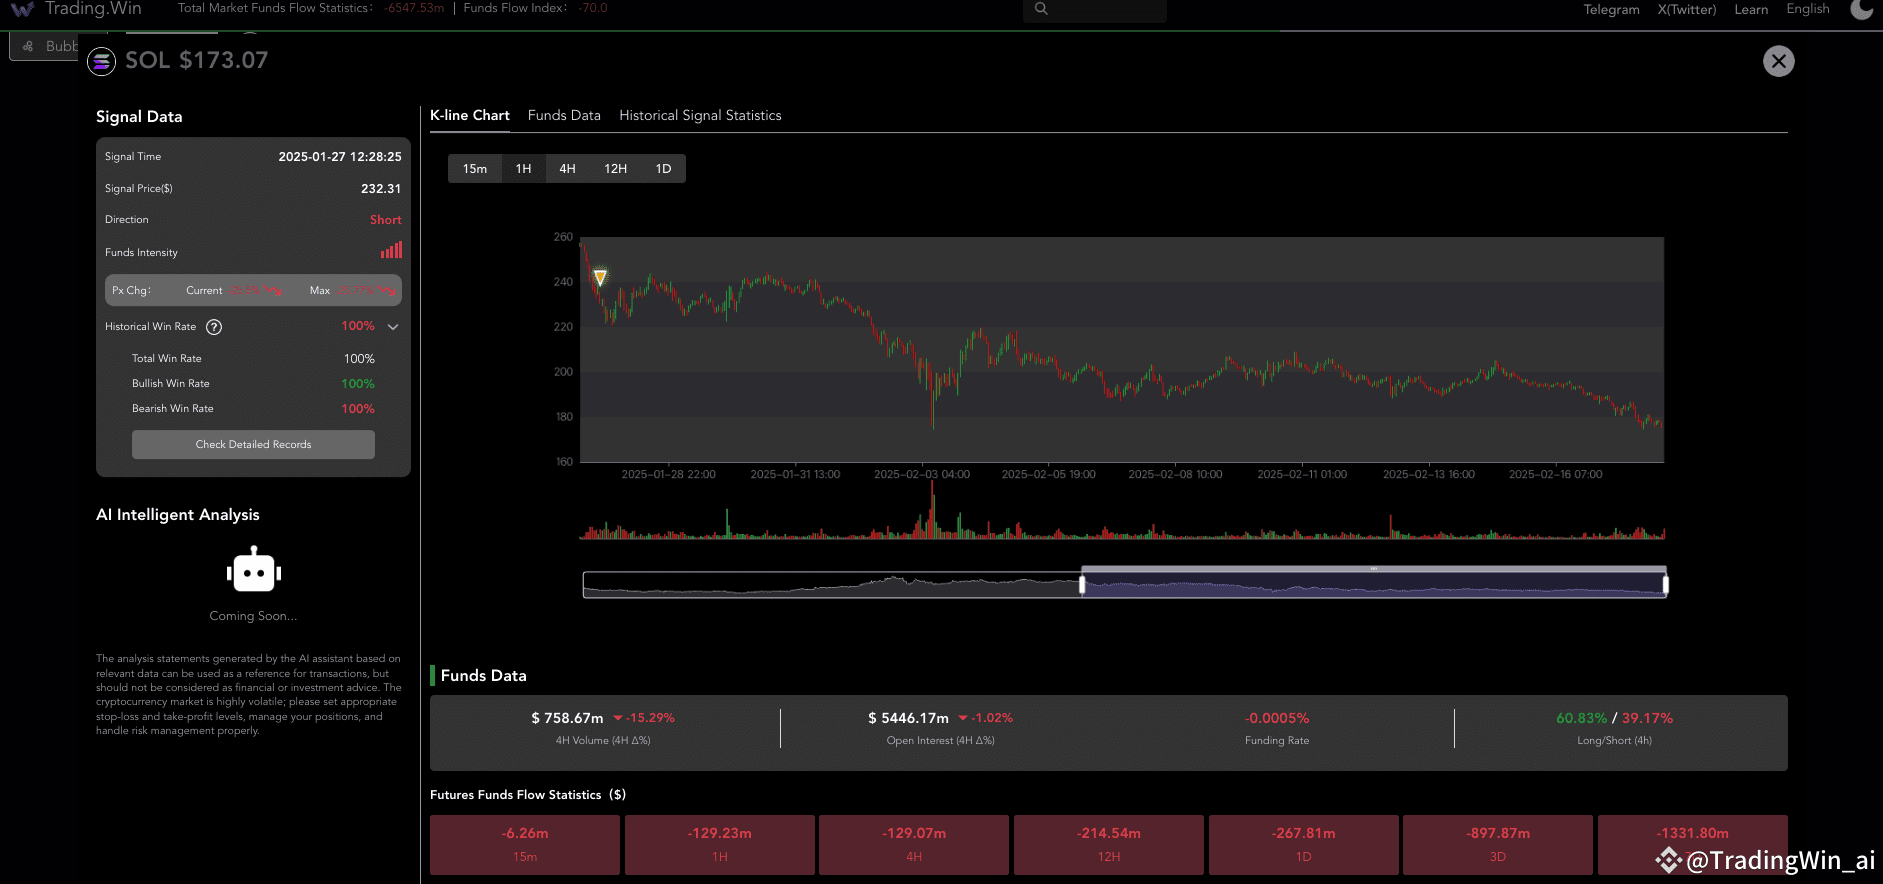Toggle the dark mode moon icon

click(x=1861, y=9)
